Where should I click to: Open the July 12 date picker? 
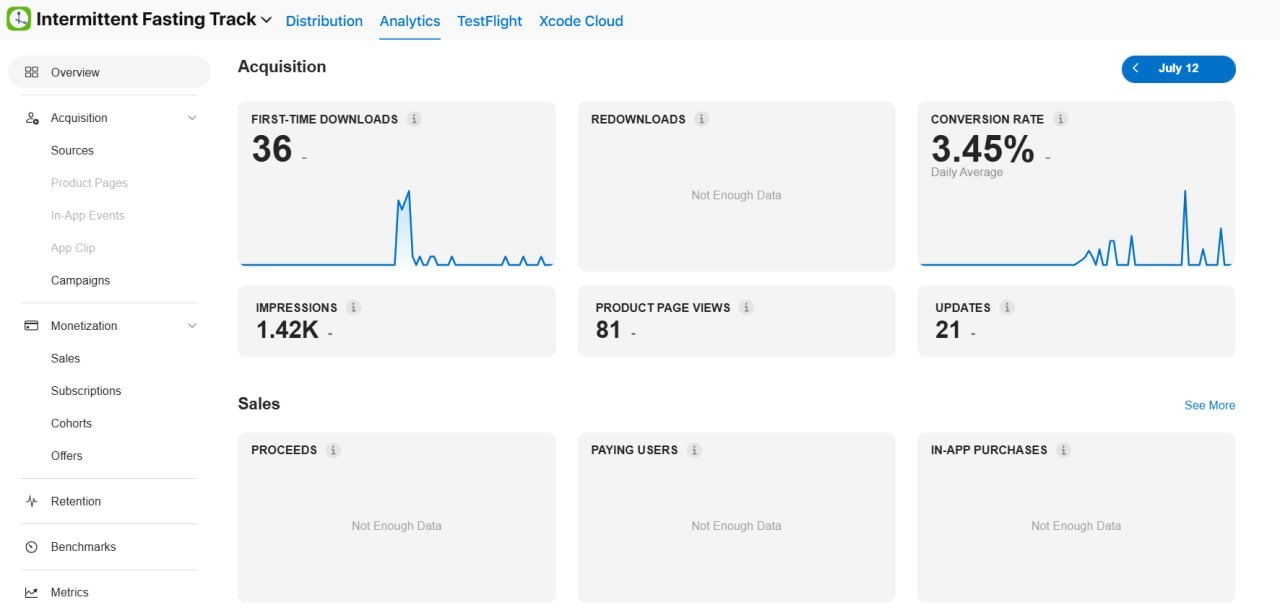point(1179,69)
